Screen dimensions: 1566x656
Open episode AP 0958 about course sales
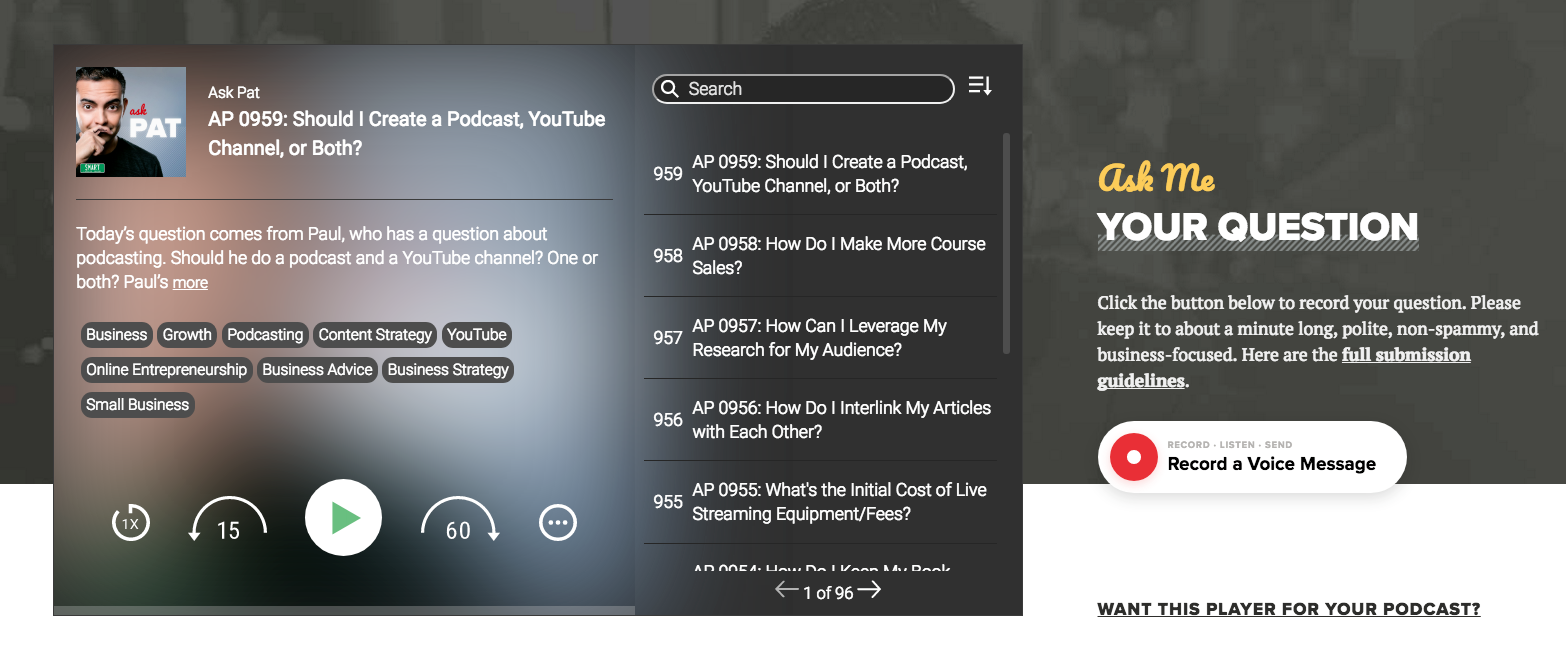[x=820, y=256]
